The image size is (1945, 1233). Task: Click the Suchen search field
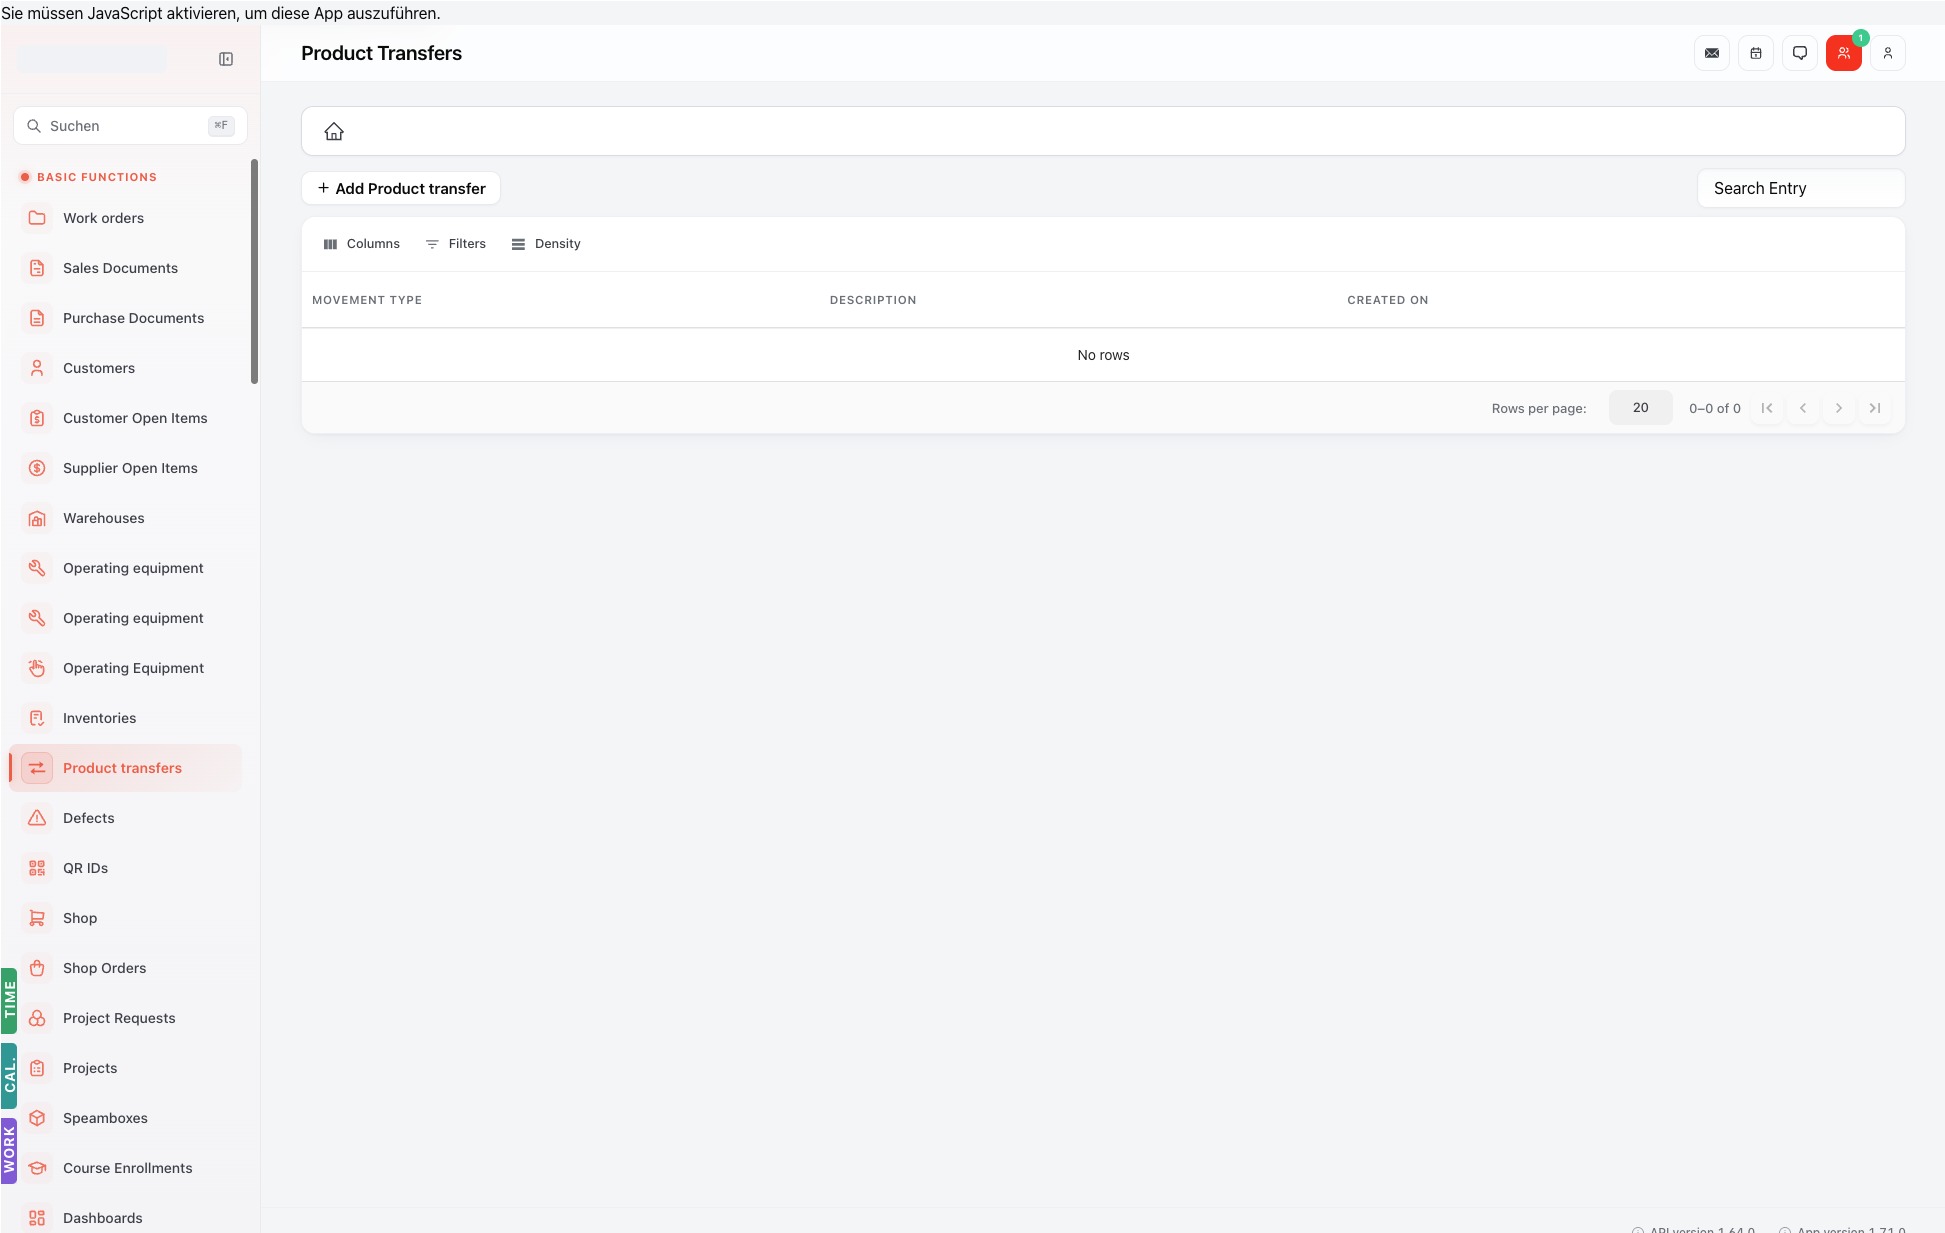[x=130, y=126]
